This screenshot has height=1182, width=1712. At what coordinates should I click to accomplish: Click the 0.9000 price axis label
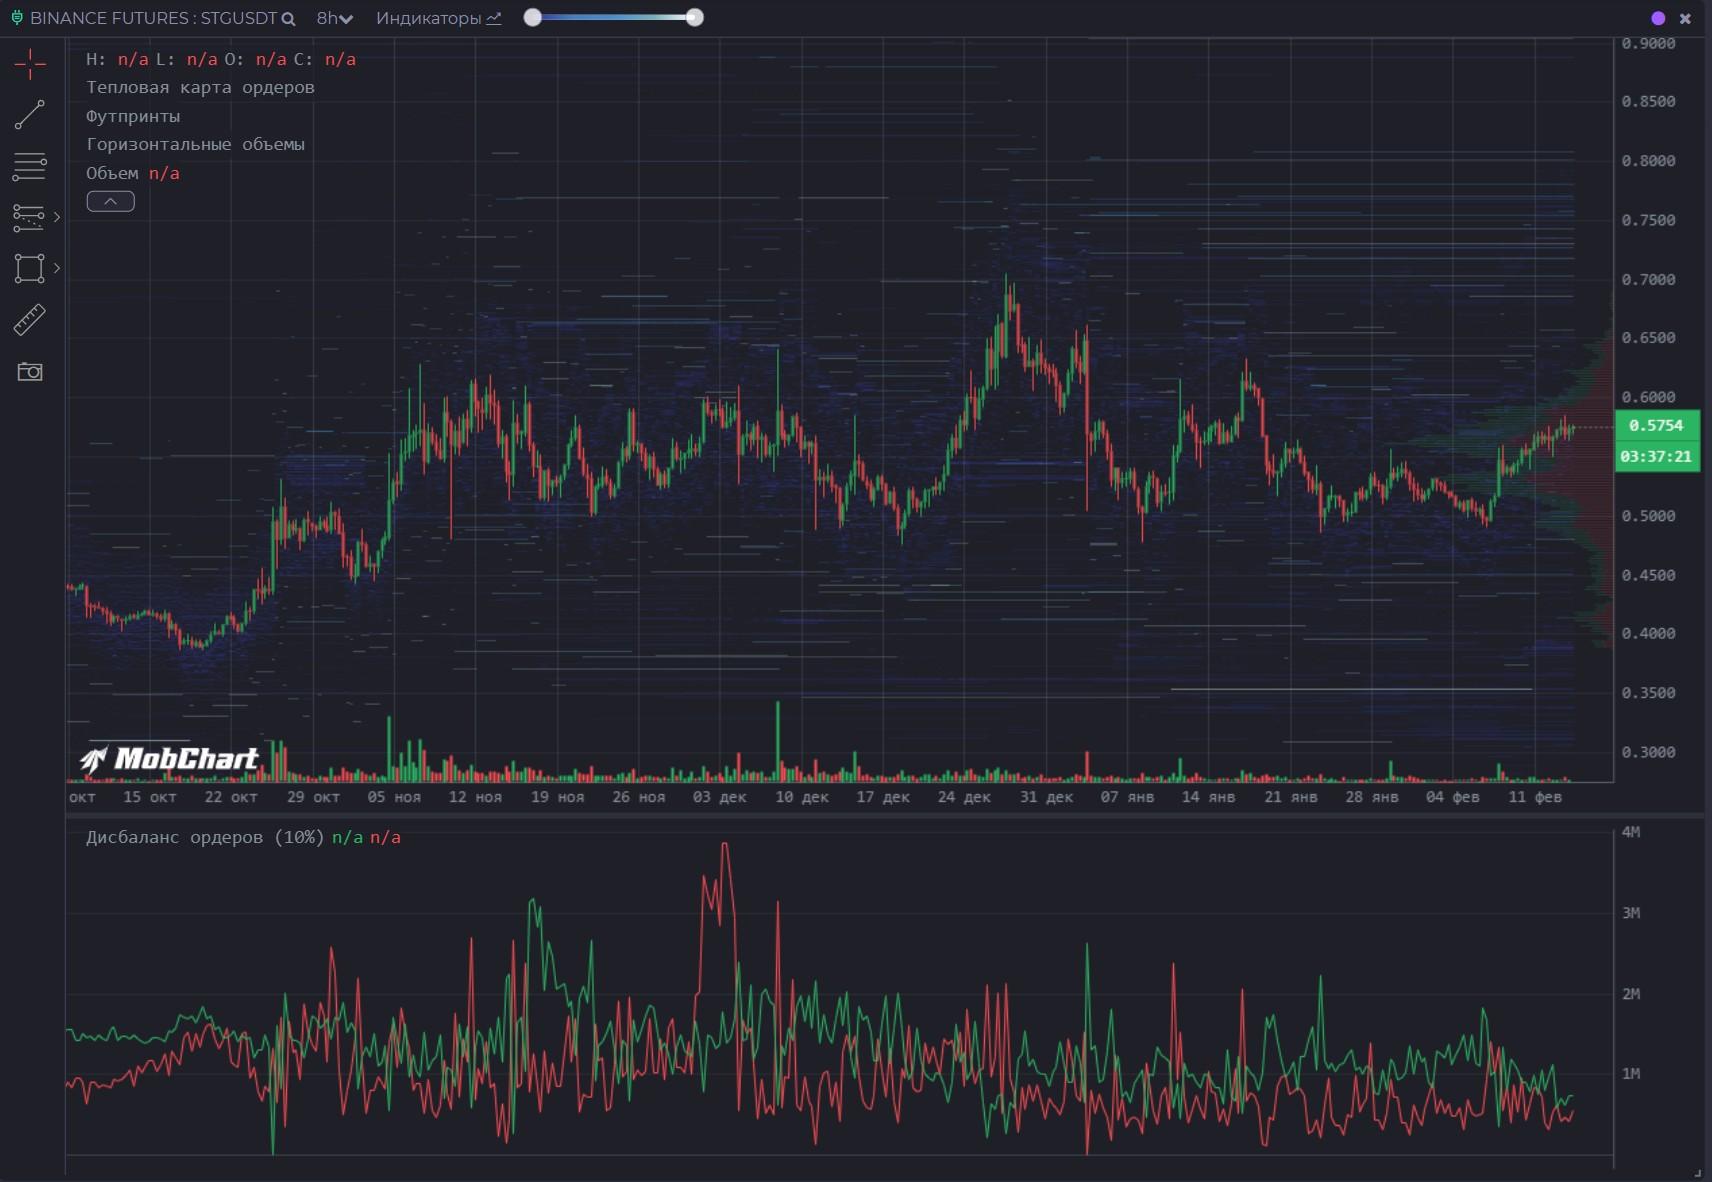1648,43
